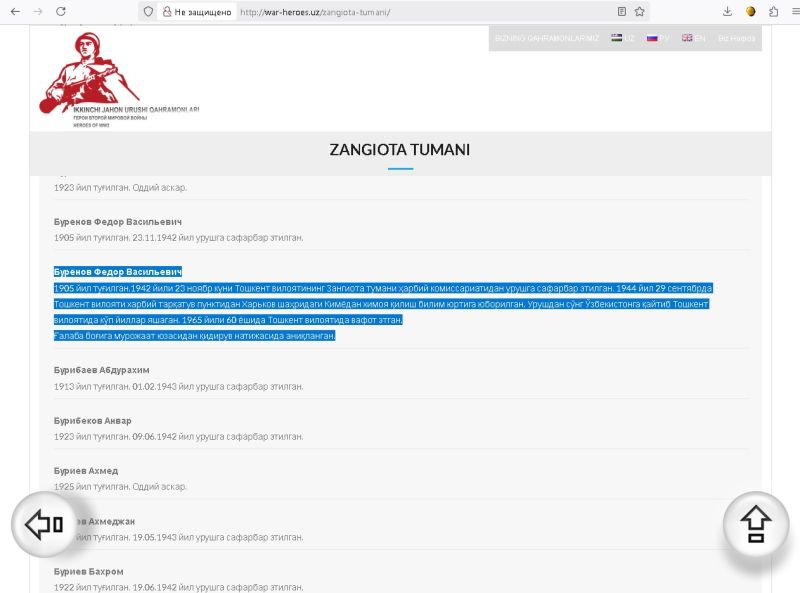Open the extensions puzzle icon
This screenshot has width=800, height=593.
tap(773, 12)
